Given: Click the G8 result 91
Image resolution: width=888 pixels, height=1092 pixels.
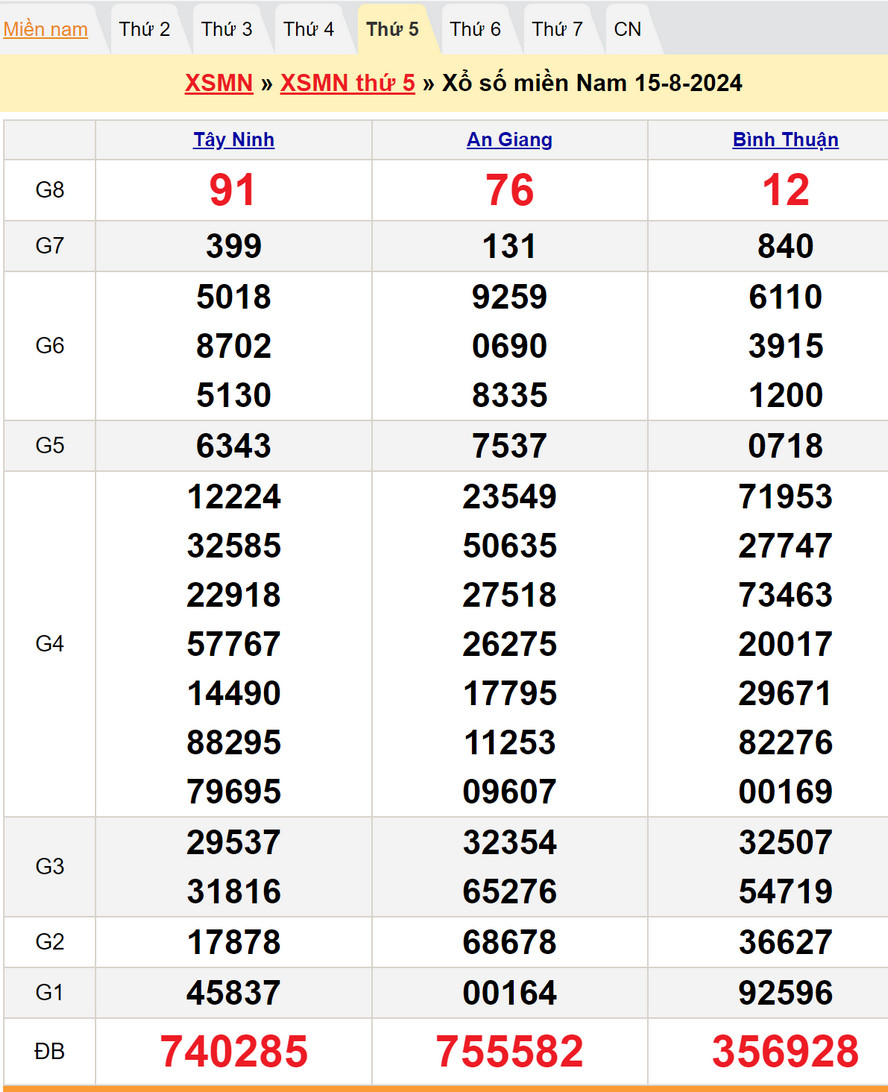Looking at the screenshot, I should click(233, 190).
